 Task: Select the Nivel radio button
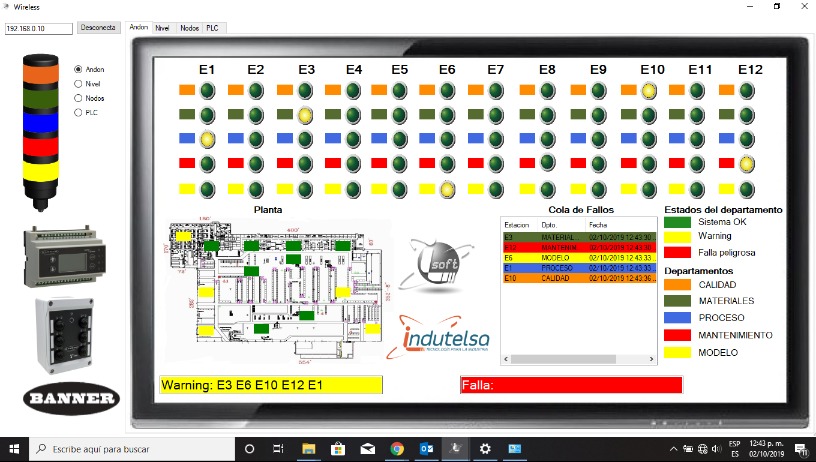[x=79, y=84]
